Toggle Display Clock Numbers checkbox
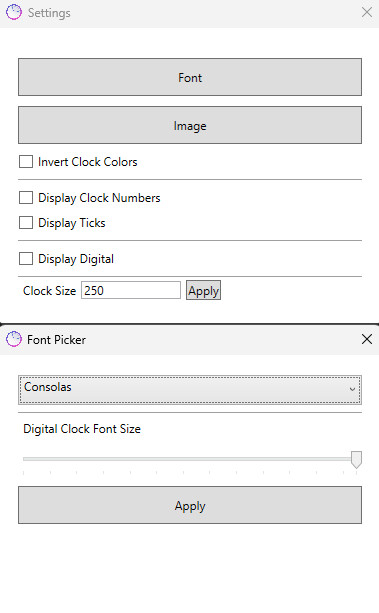Viewport: 379px width, 613px height. pyautogui.click(x=26, y=197)
